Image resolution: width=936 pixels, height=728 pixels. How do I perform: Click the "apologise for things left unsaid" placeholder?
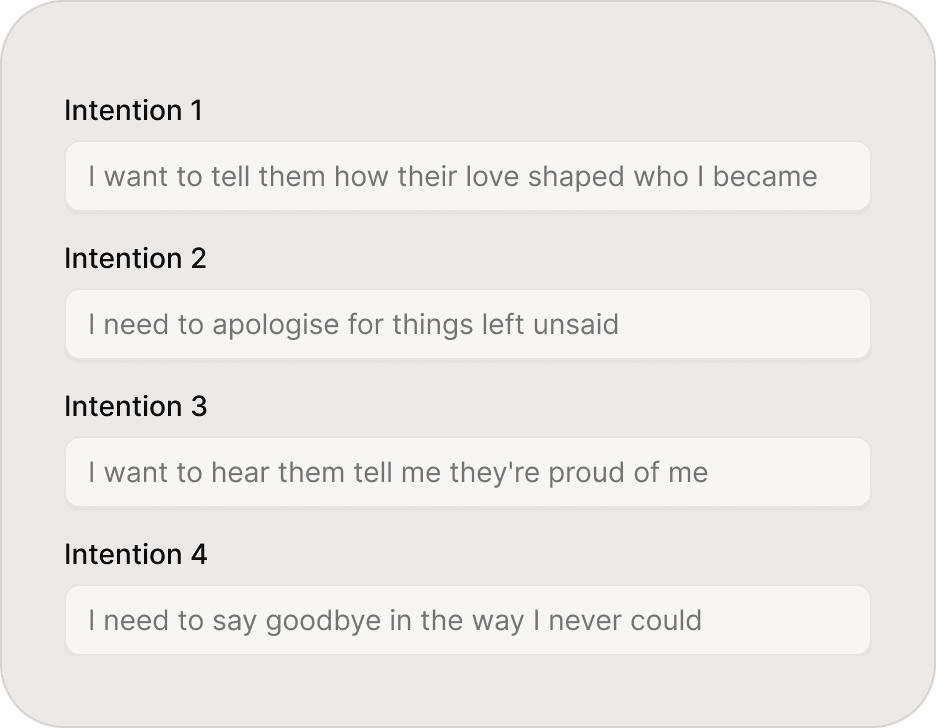[x=415, y=325]
